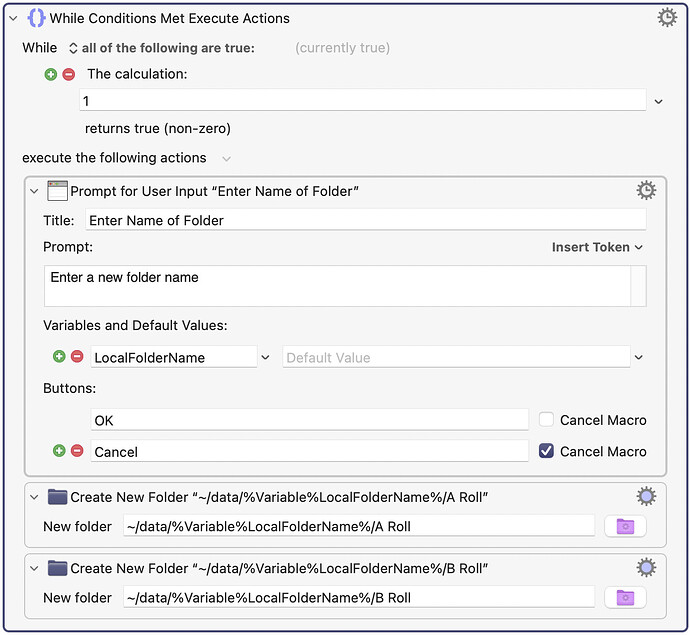Add a variable next to LocalFolderName
The image size is (690, 635).
[59, 357]
